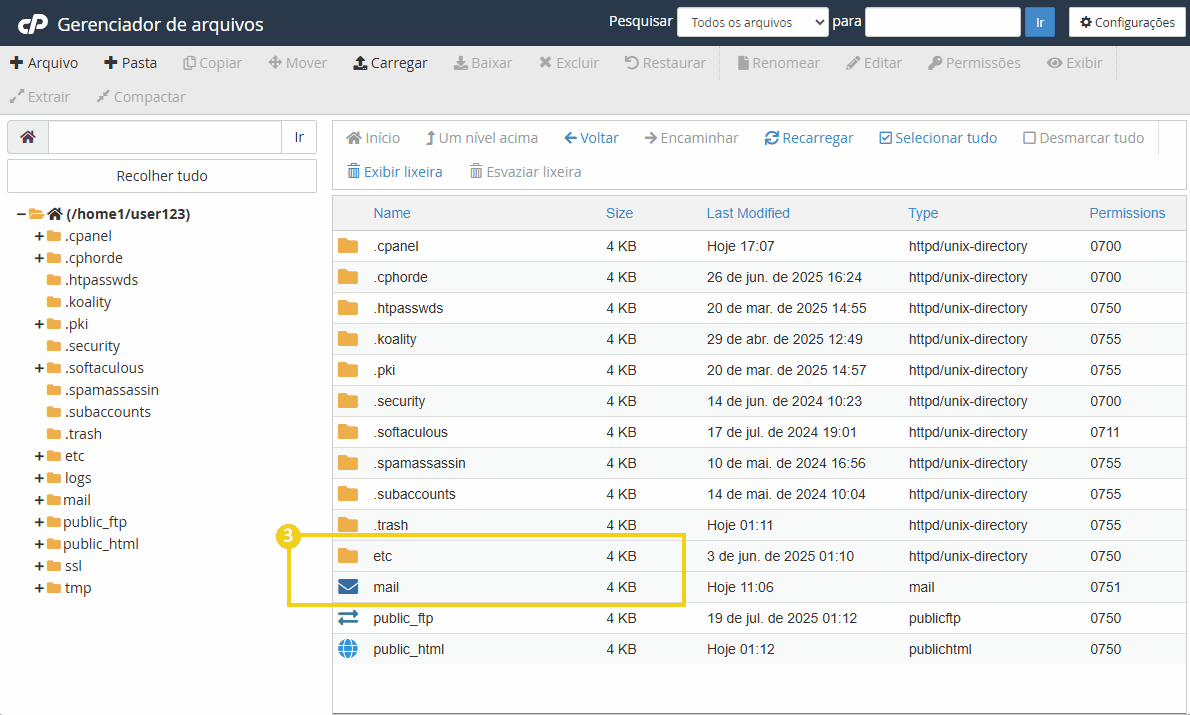Click Esvaziar lixeira

point(525,172)
